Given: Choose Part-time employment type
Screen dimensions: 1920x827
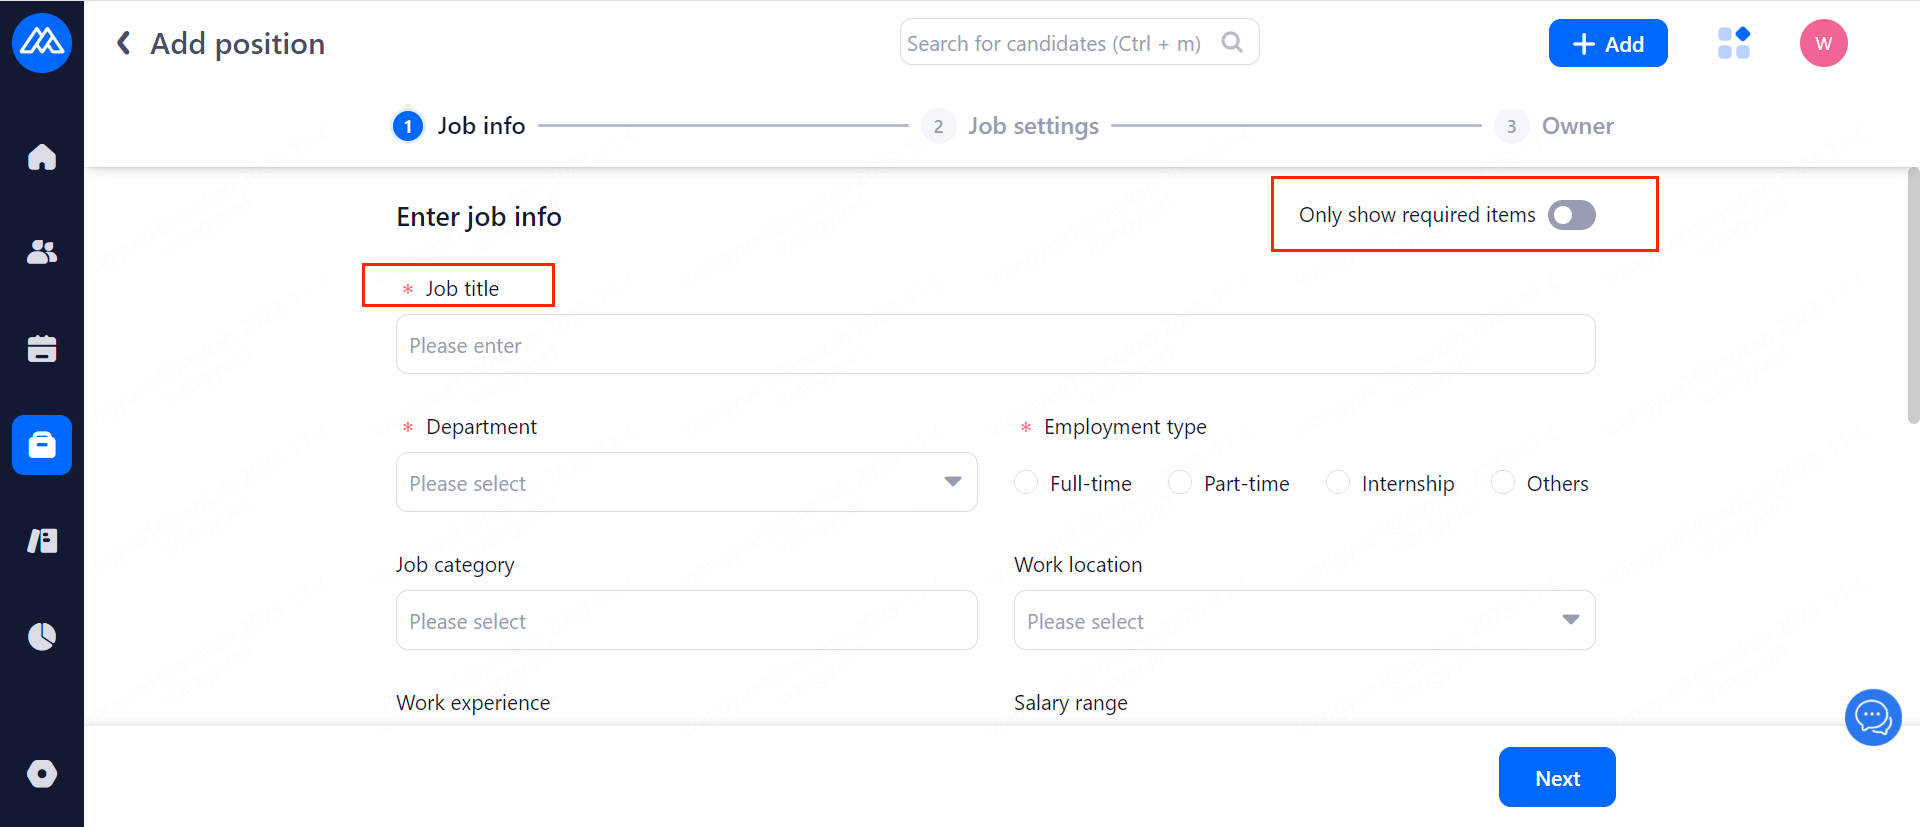Looking at the screenshot, I should pyautogui.click(x=1180, y=483).
